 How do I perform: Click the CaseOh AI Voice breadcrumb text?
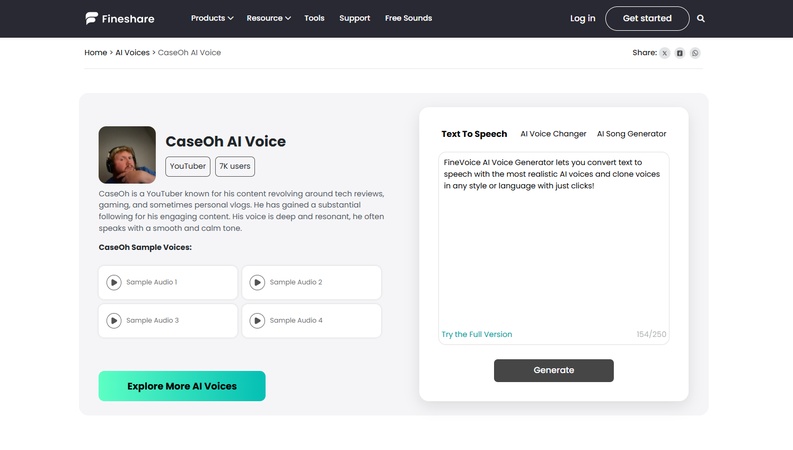click(x=189, y=53)
